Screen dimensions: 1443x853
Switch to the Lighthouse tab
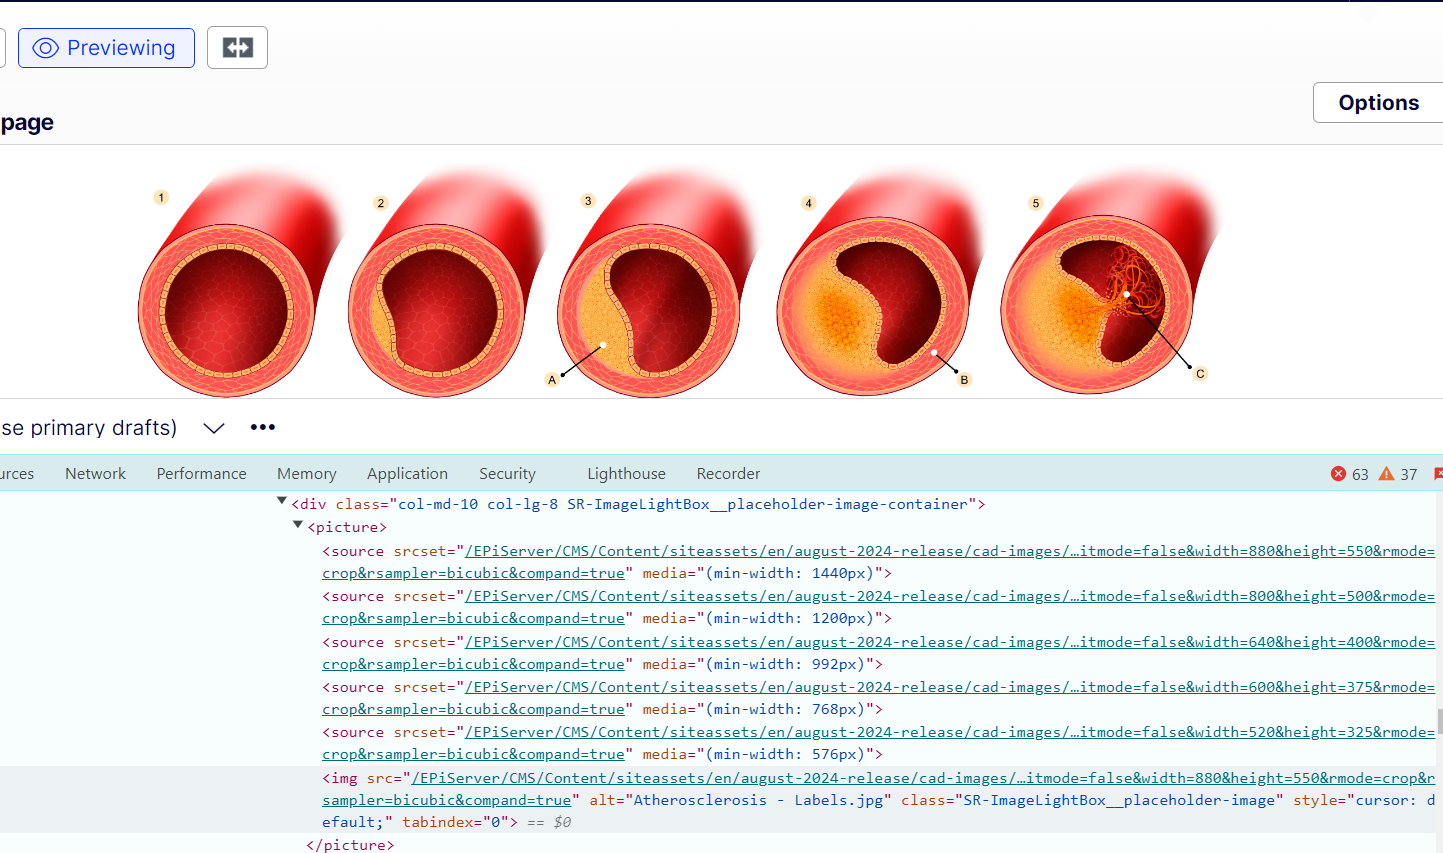tap(626, 474)
